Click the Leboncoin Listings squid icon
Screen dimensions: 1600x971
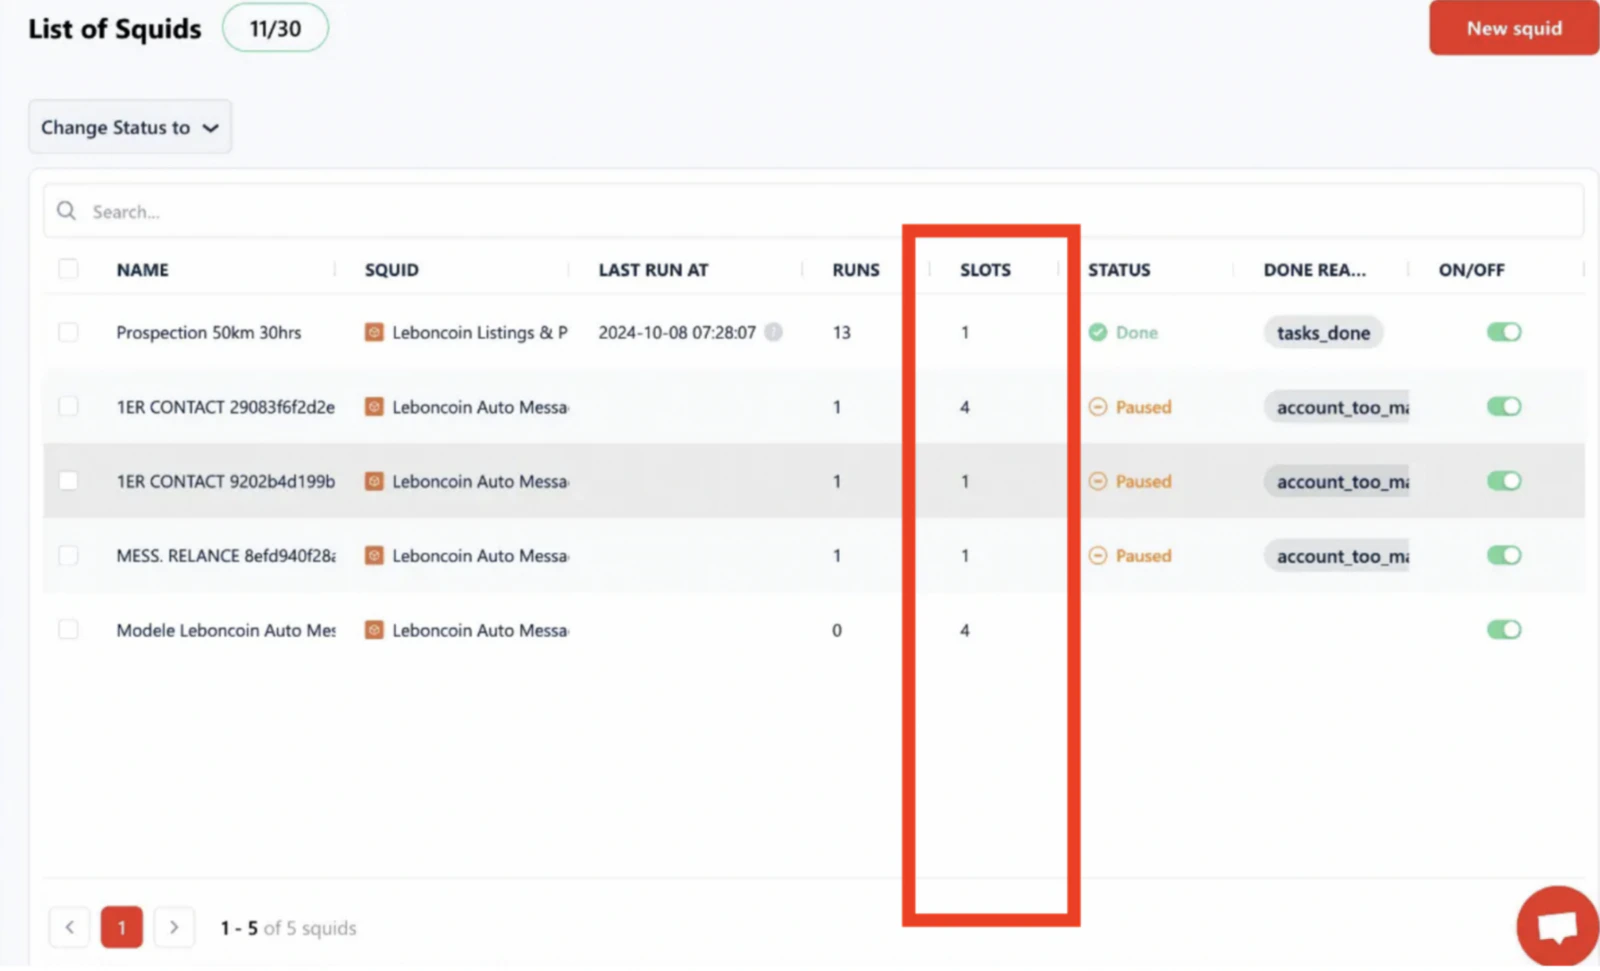[x=374, y=332]
